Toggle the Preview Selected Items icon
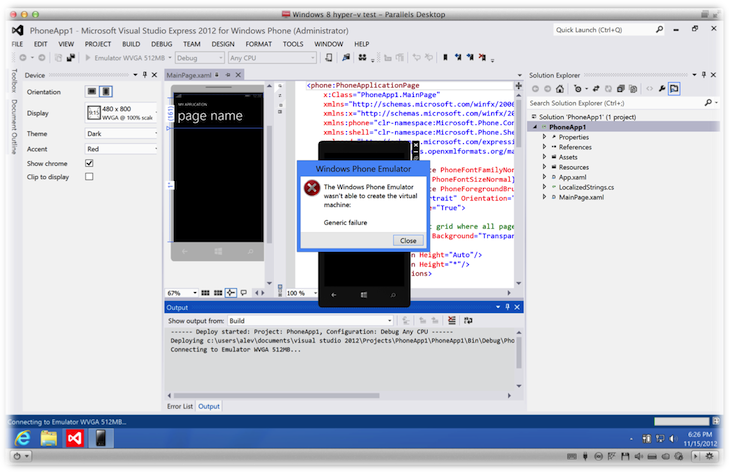 (674, 88)
